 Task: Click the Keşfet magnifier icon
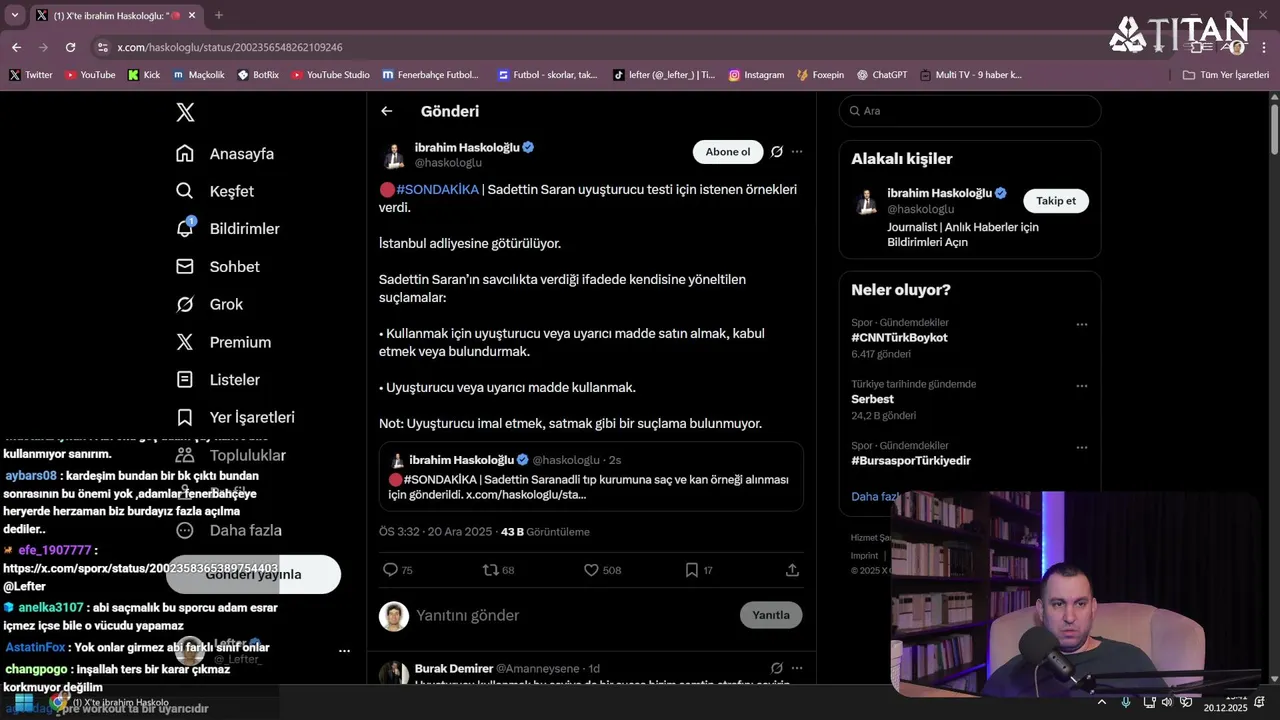185,191
